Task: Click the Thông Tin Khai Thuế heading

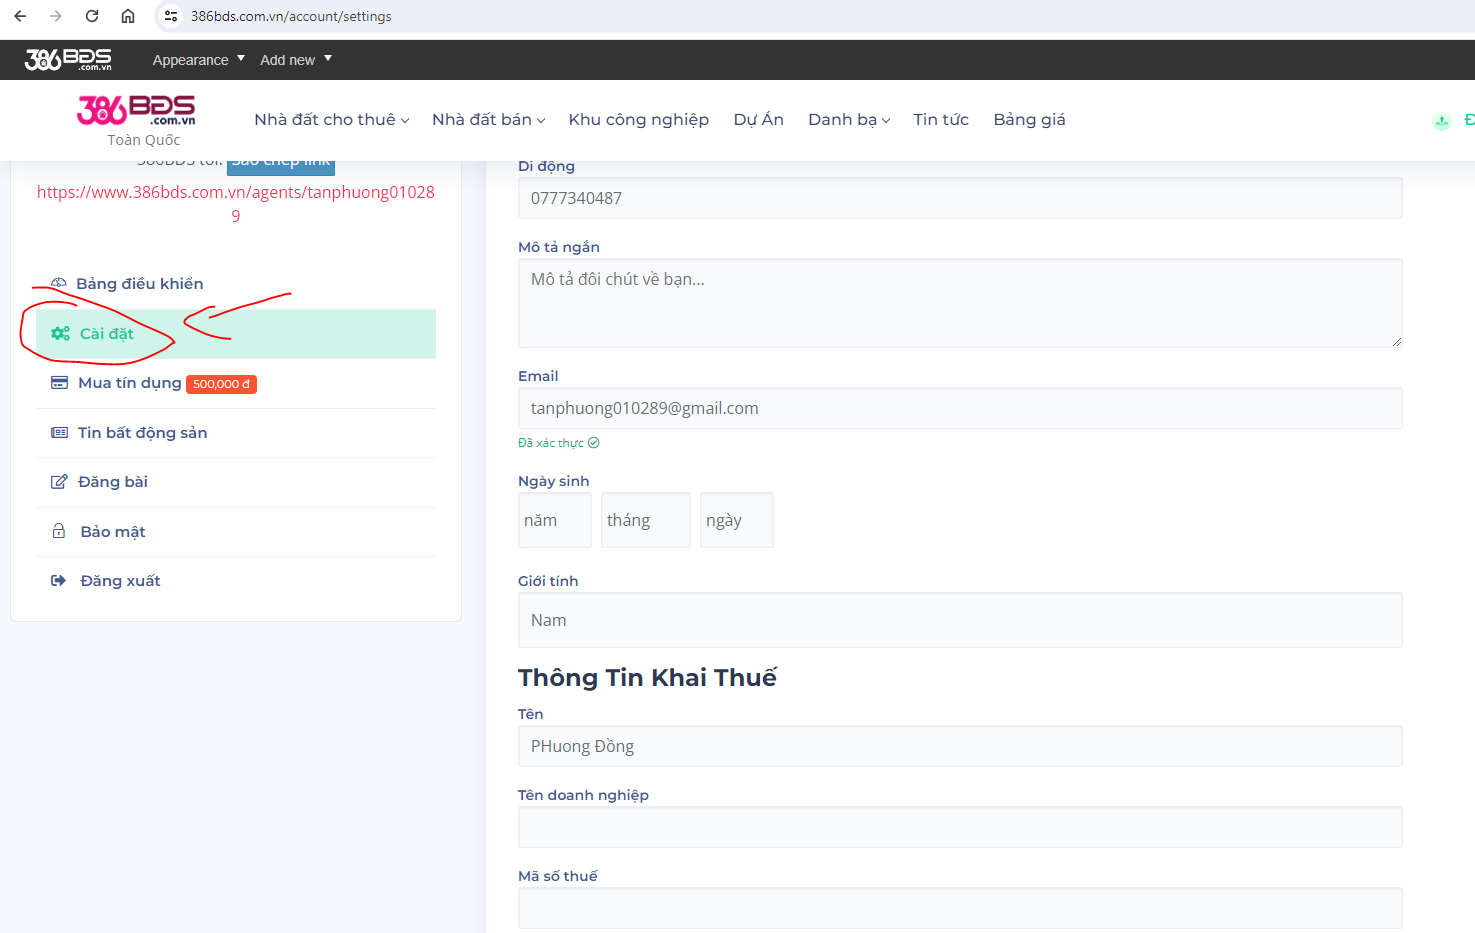Action: click(x=647, y=678)
